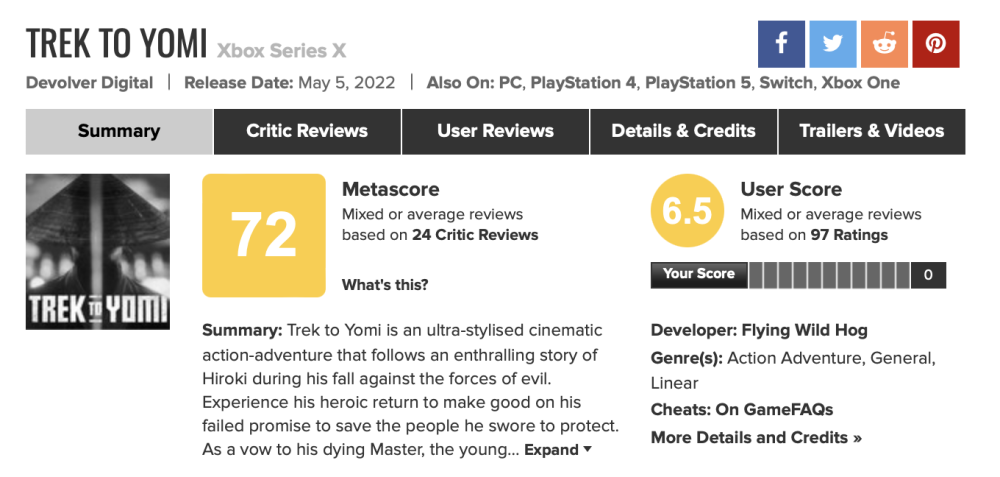
Task: Click 'What's this?' under Metascore
Action: point(385,285)
